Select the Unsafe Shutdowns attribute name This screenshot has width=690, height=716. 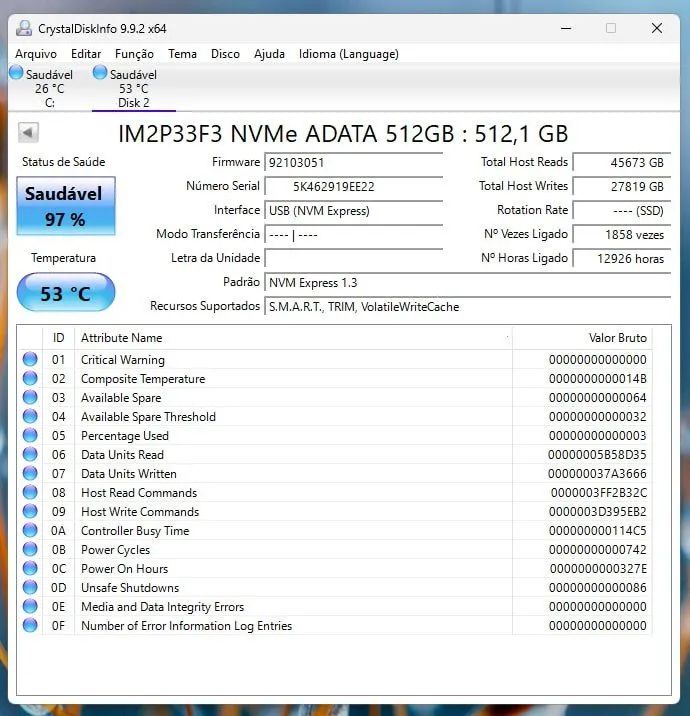pyautogui.click(x=130, y=588)
